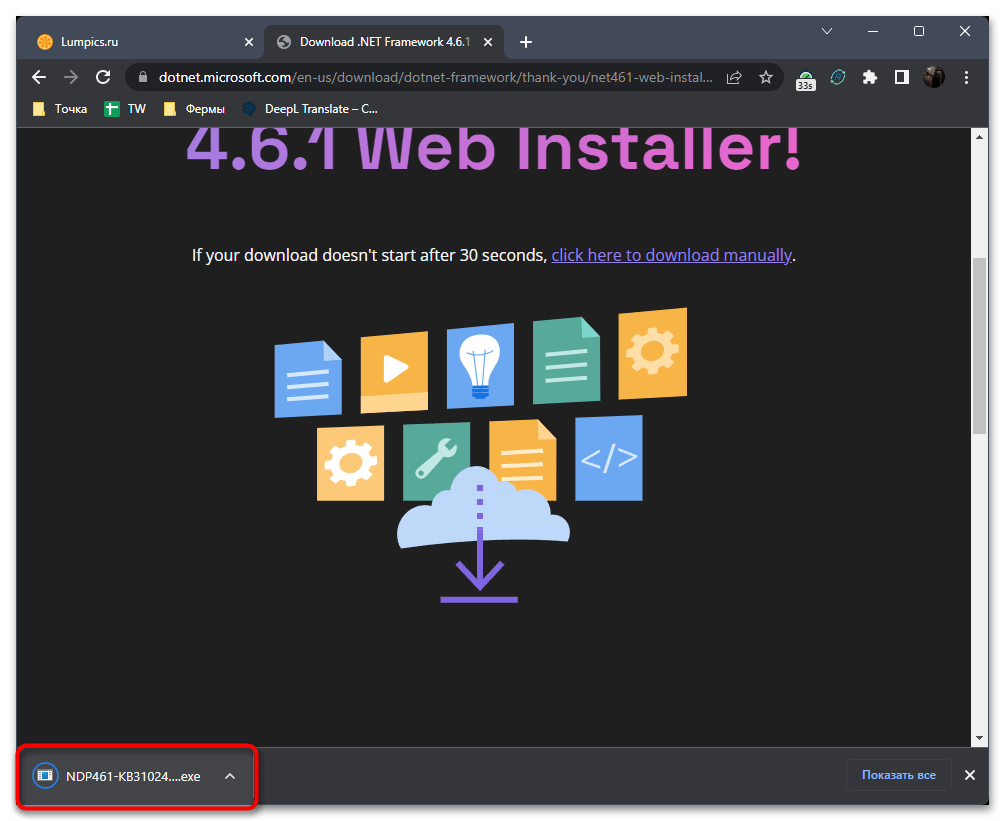Open the teal circular extension icon

[x=838, y=78]
